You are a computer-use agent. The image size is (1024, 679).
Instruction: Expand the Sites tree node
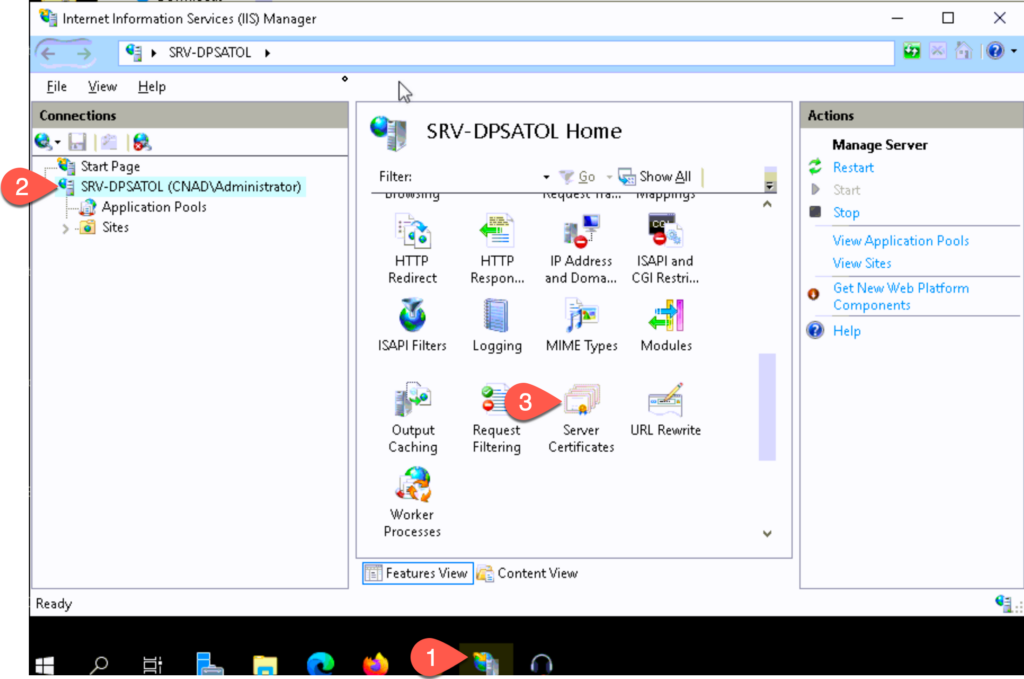tap(66, 228)
